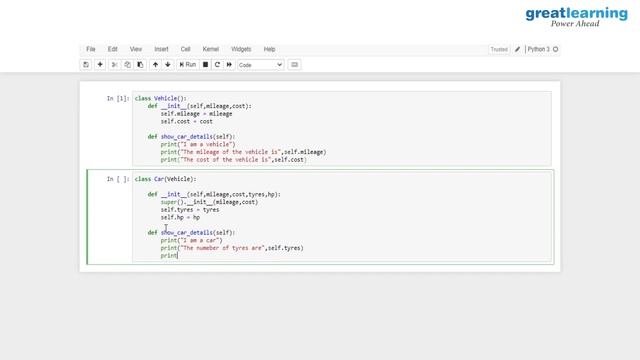
Task: Open the command palette keyboard icon
Action: click(x=294, y=64)
